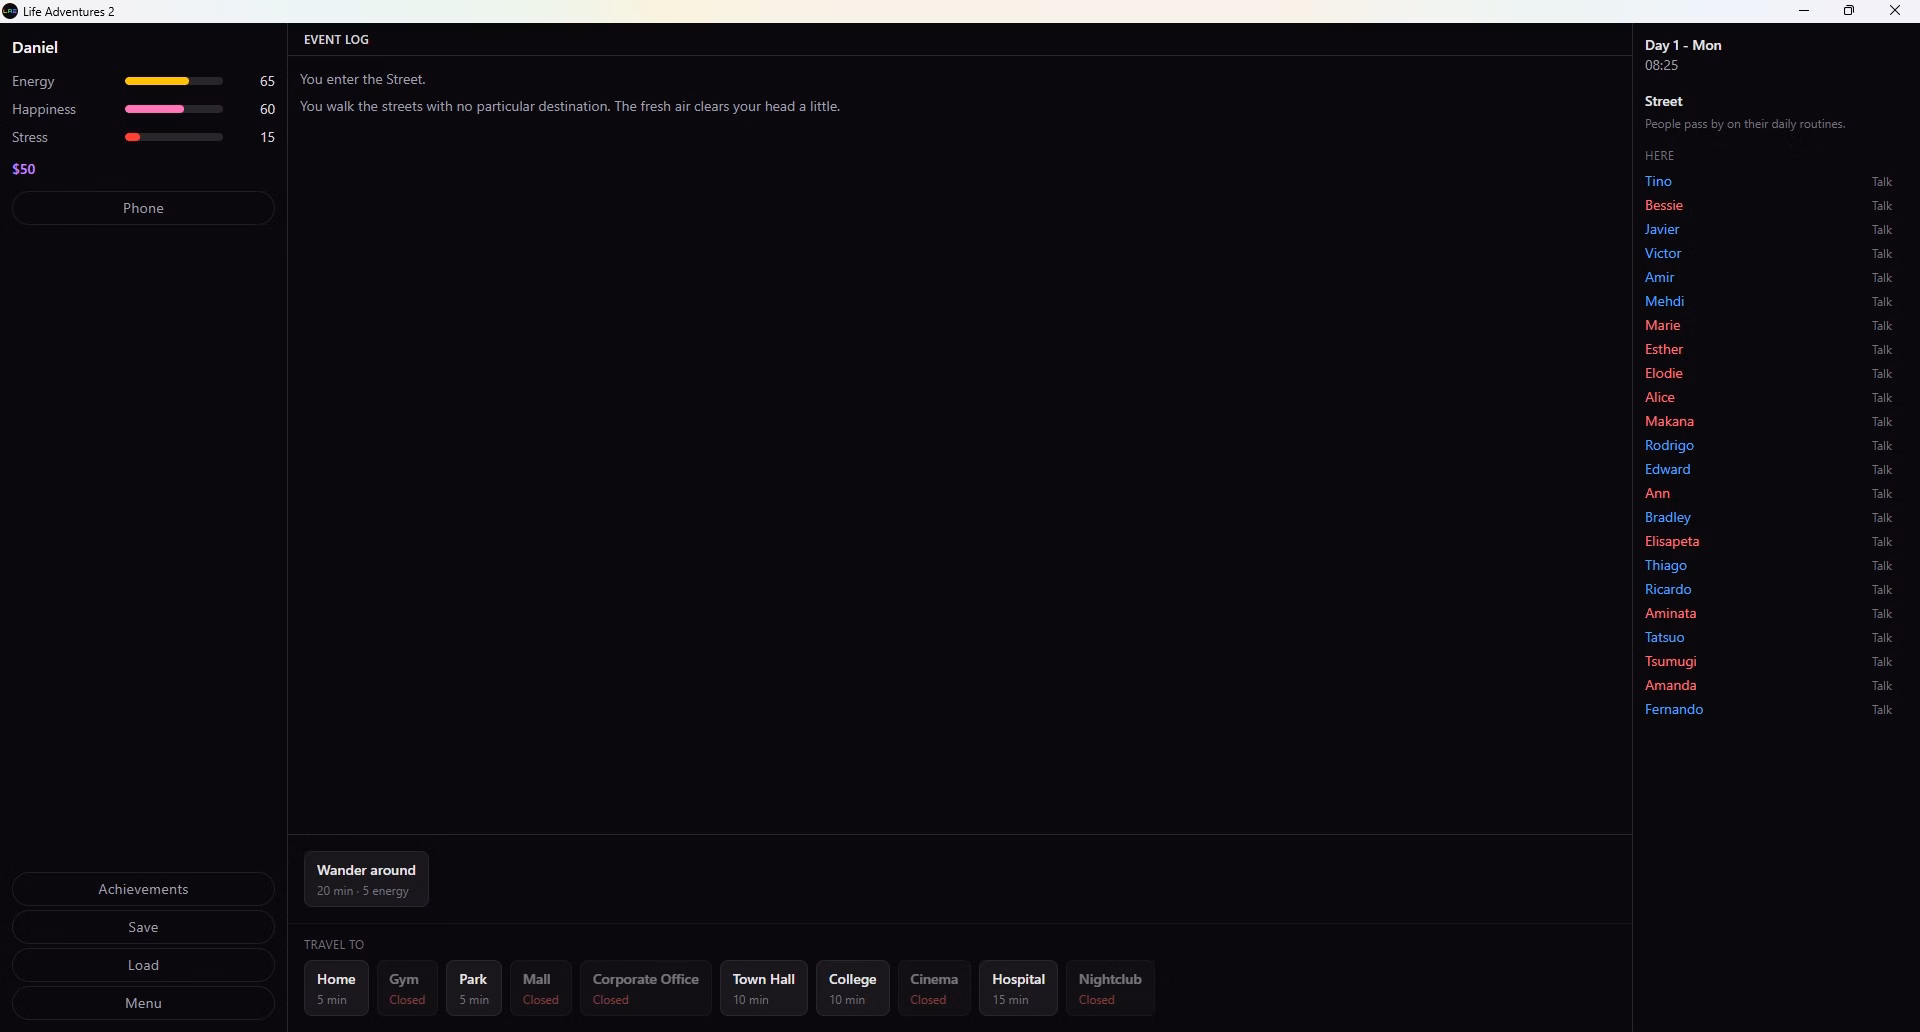The height and width of the screenshot is (1032, 1920).
Task: Go to Town Hall
Action: coord(763,988)
